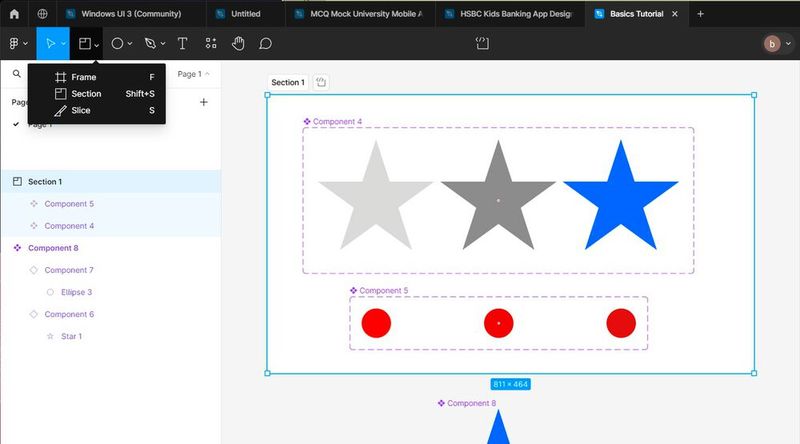Click the Component 4 label on canvas
The image size is (800, 444).
[x=337, y=121]
